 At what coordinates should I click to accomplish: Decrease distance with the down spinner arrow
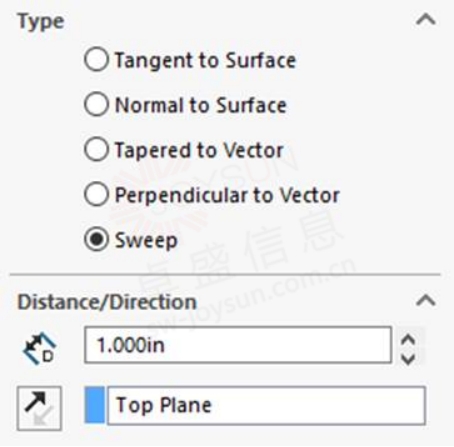(408, 359)
